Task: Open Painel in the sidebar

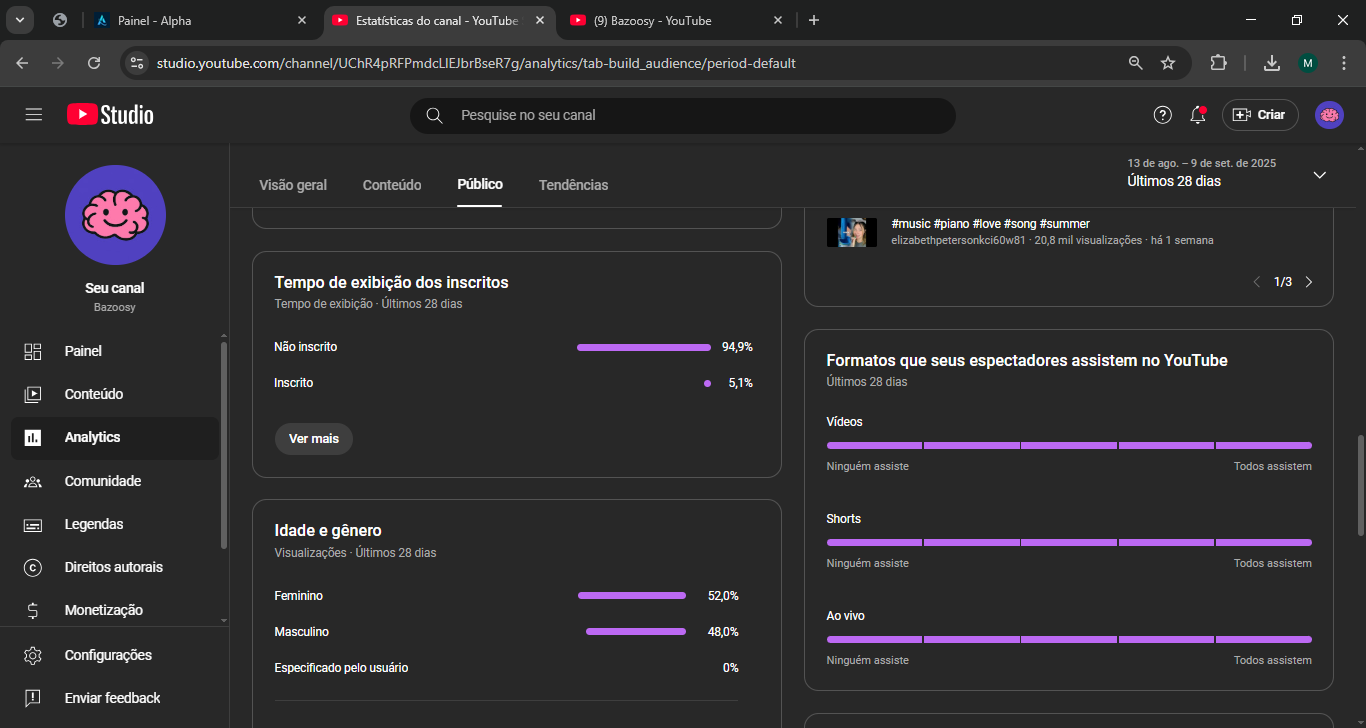Action: [x=83, y=351]
